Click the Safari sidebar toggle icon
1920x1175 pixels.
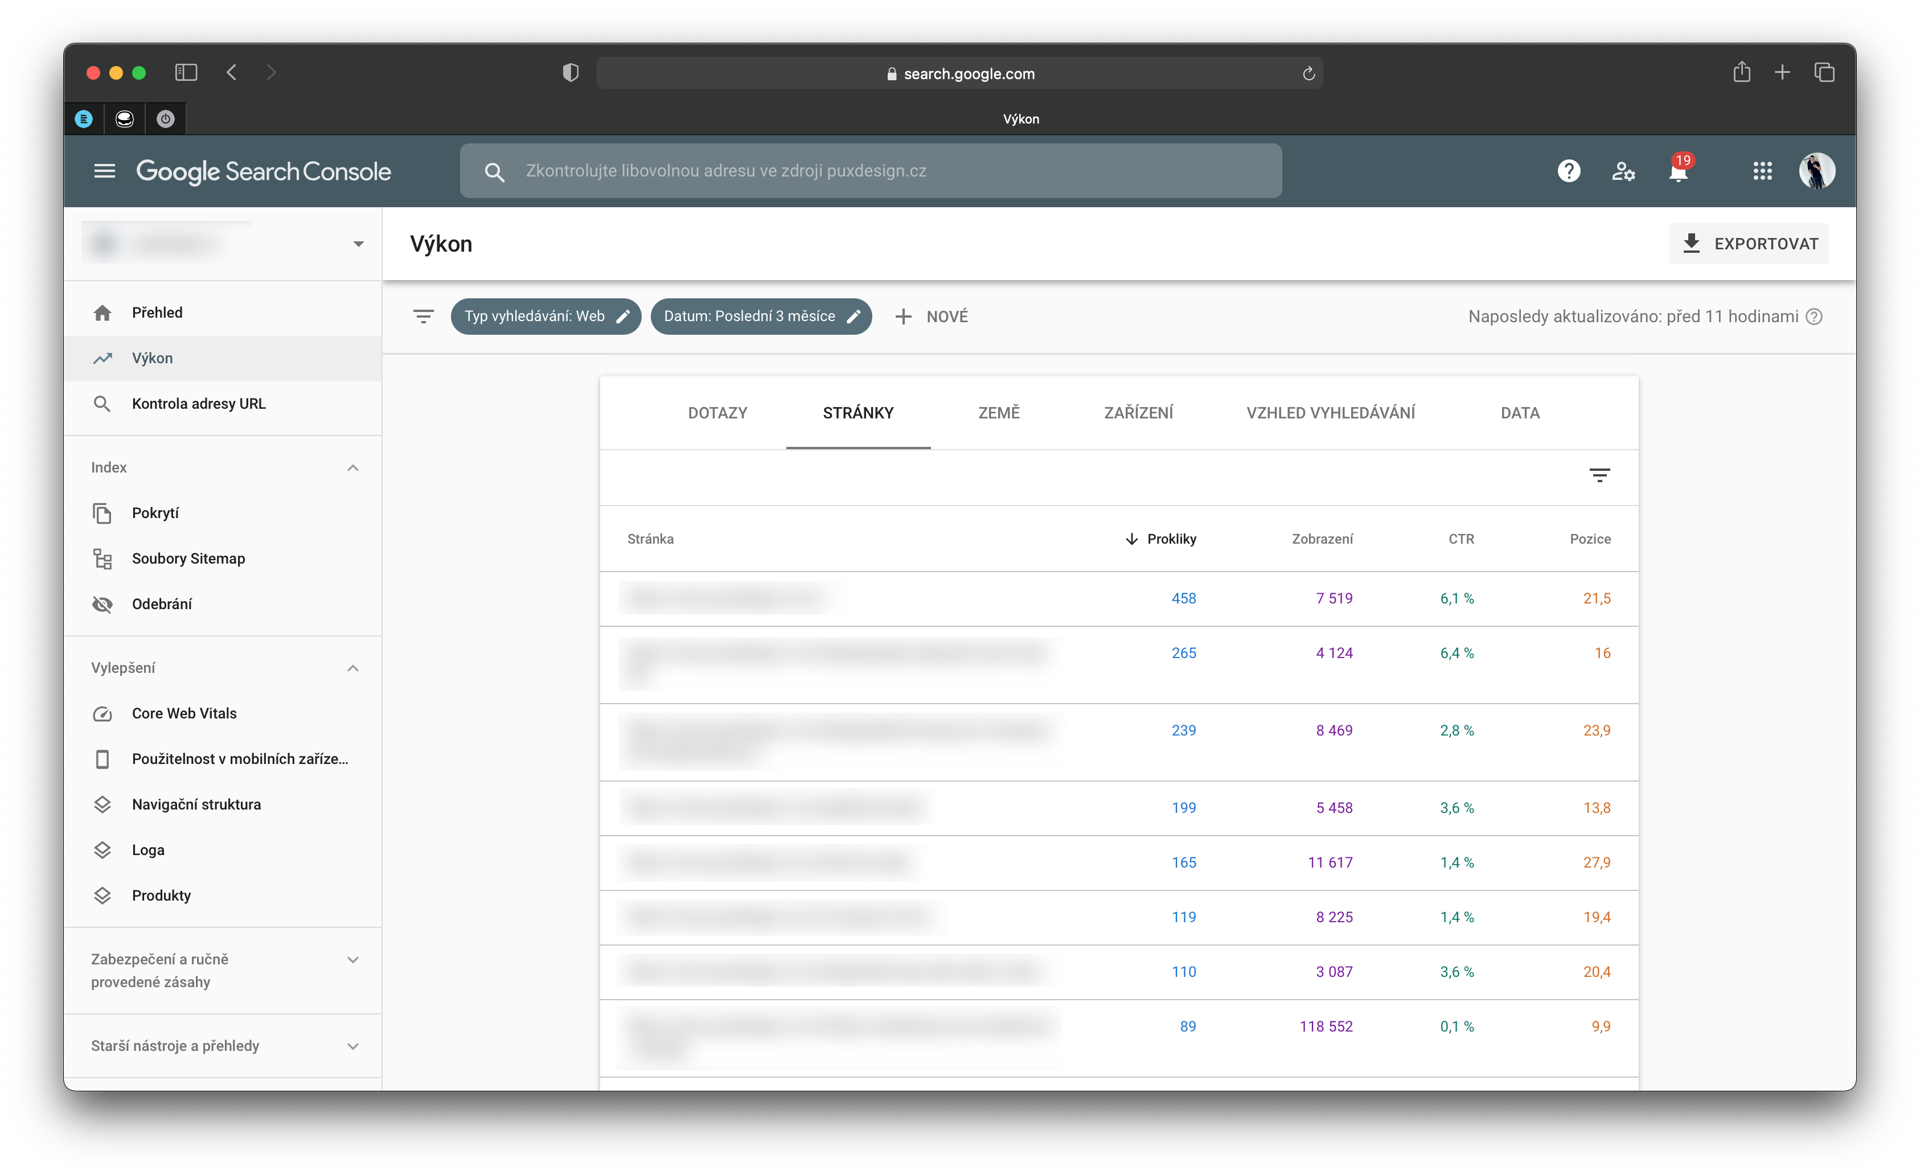pos(186,72)
